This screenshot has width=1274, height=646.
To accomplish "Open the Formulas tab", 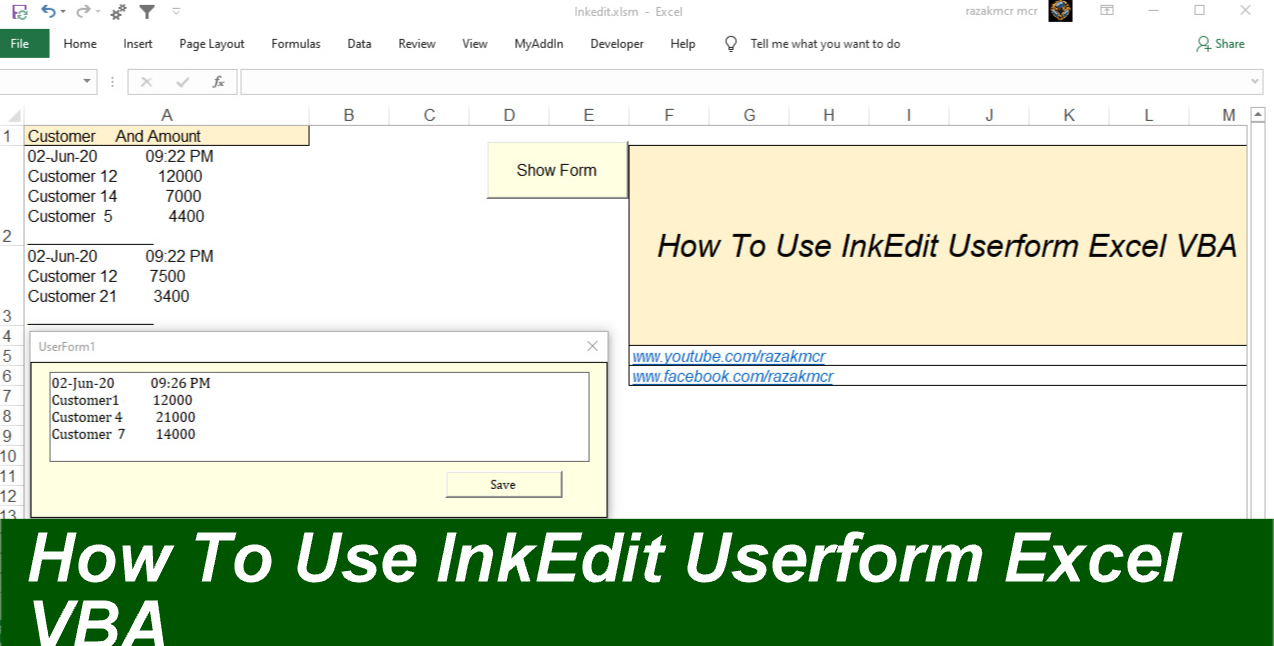I will (x=296, y=44).
